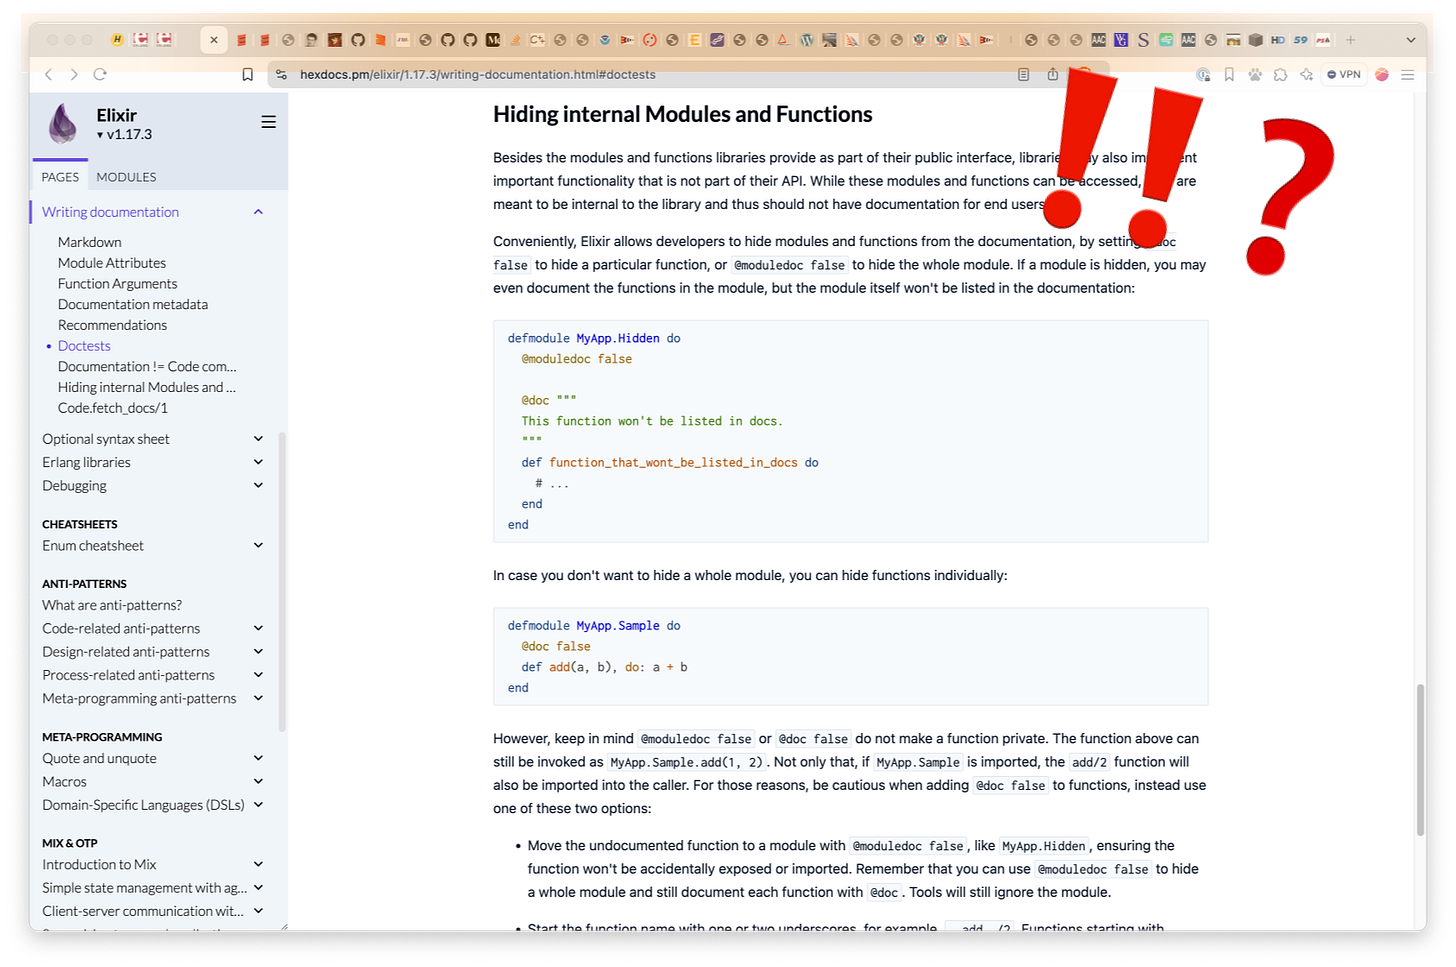Expand the Macros chevron
Image resolution: width=1456 pixels, height=967 pixels.
258,781
